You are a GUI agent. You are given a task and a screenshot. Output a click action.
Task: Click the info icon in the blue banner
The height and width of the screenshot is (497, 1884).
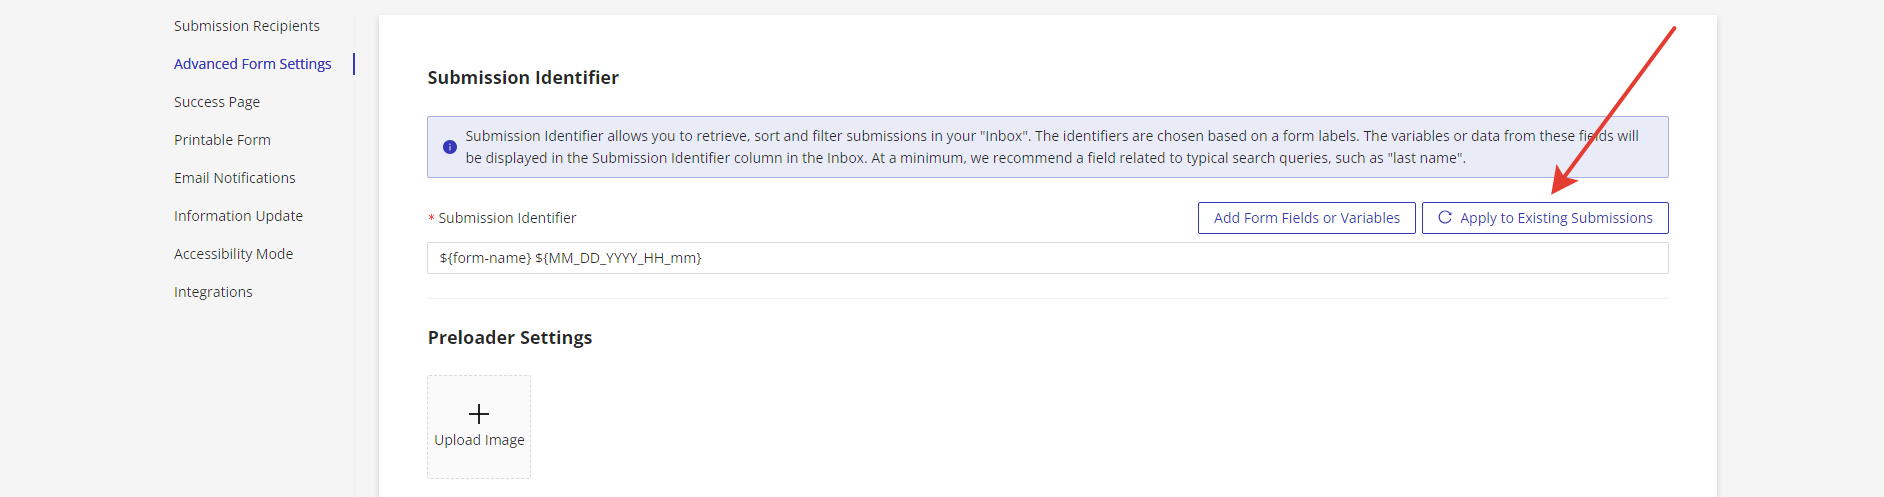point(450,147)
